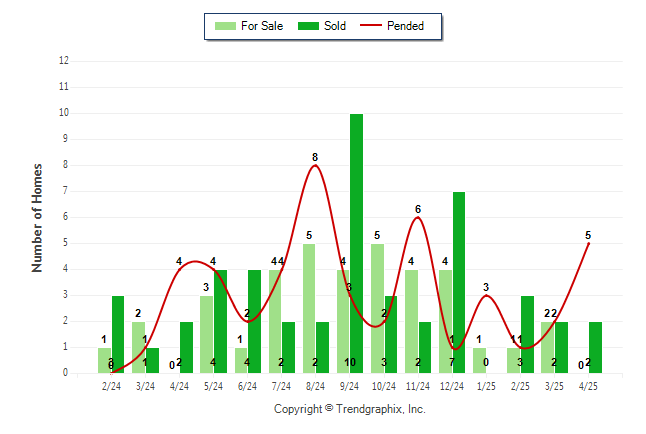
Task: Click the 5/24 x-axis label
Action: [x=213, y=386]
